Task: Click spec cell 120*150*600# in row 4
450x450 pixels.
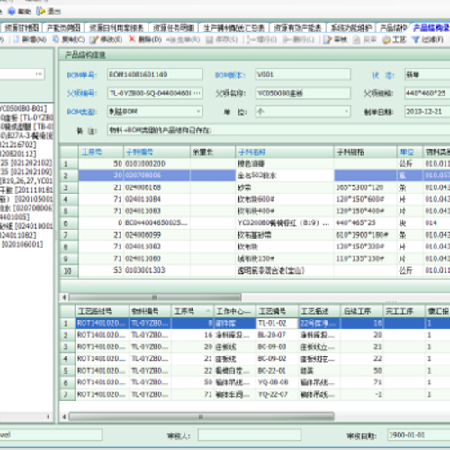Action: [366, 199]
